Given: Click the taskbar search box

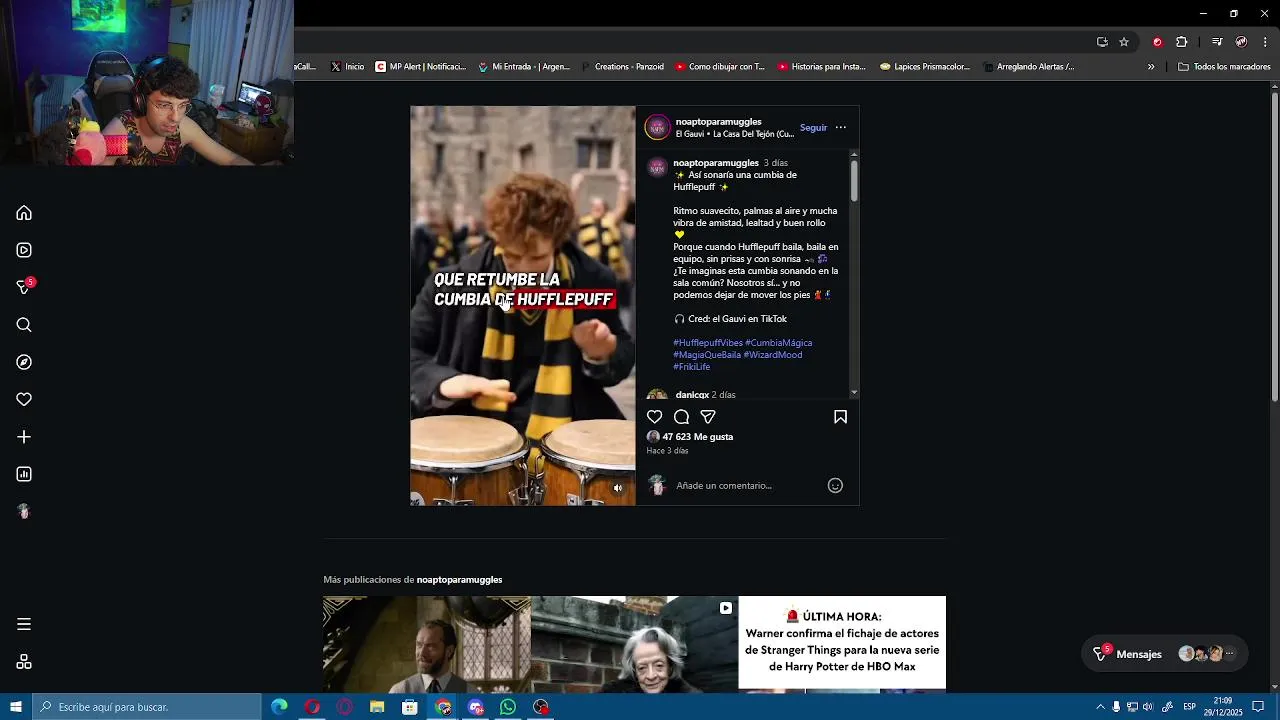Looking at the screenshot, I should coord(147,707).
